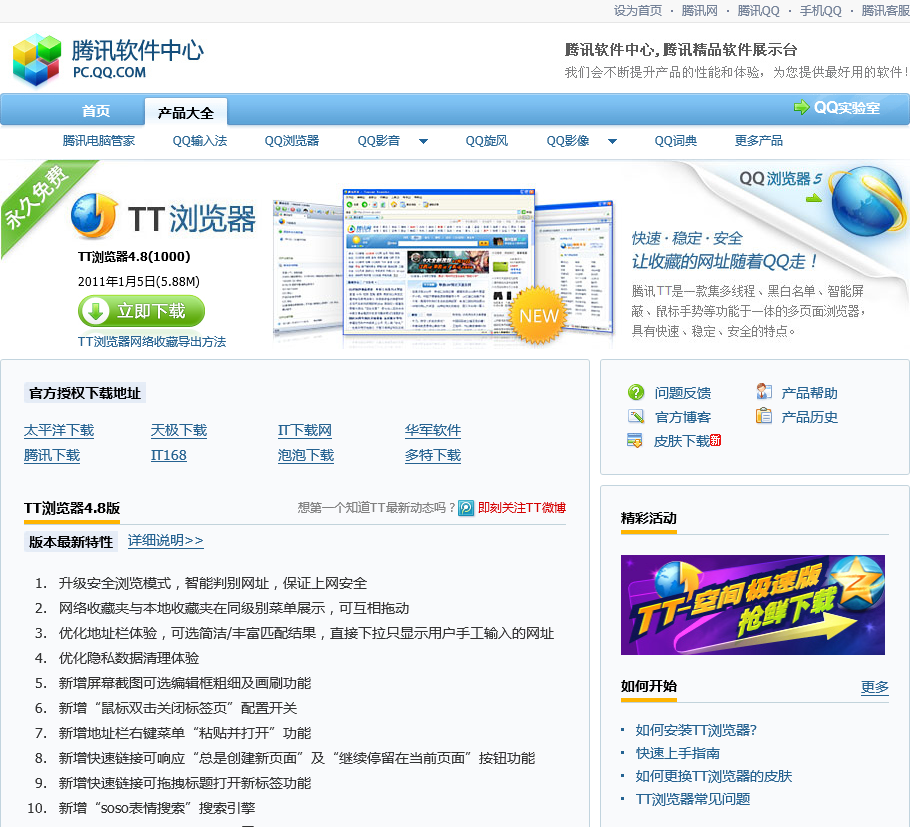Open the 产品历史 link
Image resolution: width=910 pixels, height=827 pixels.
pyautogui.click(x=809, y=417)
